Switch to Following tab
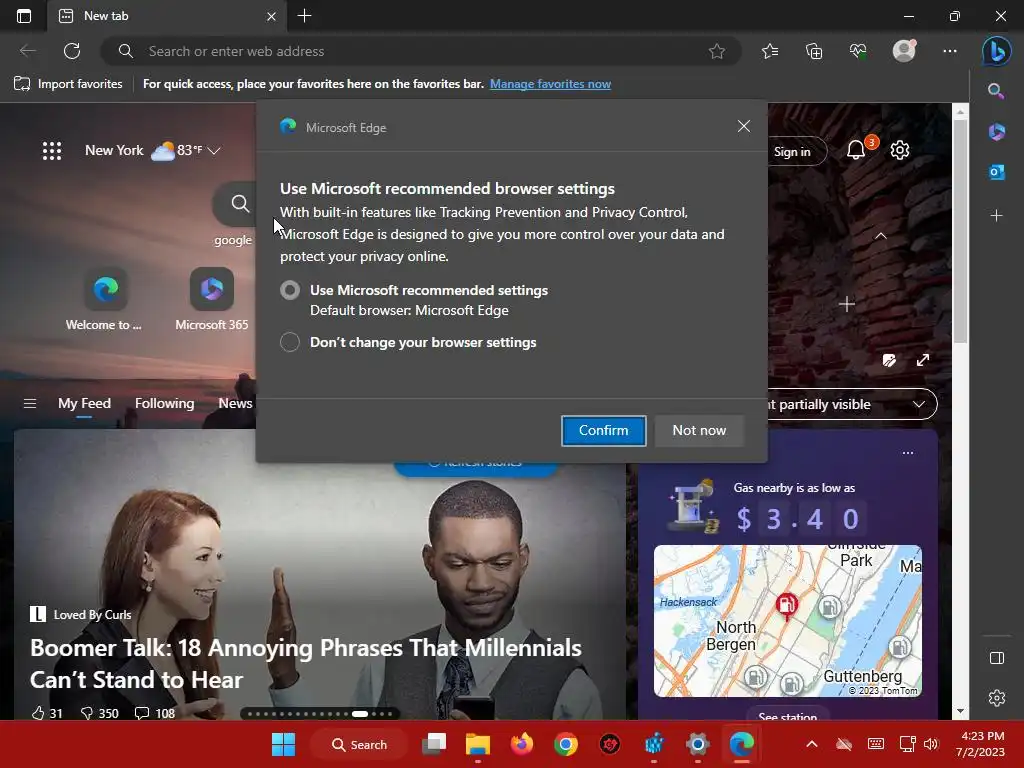The image size is (1024, 768). coord(165,404)
